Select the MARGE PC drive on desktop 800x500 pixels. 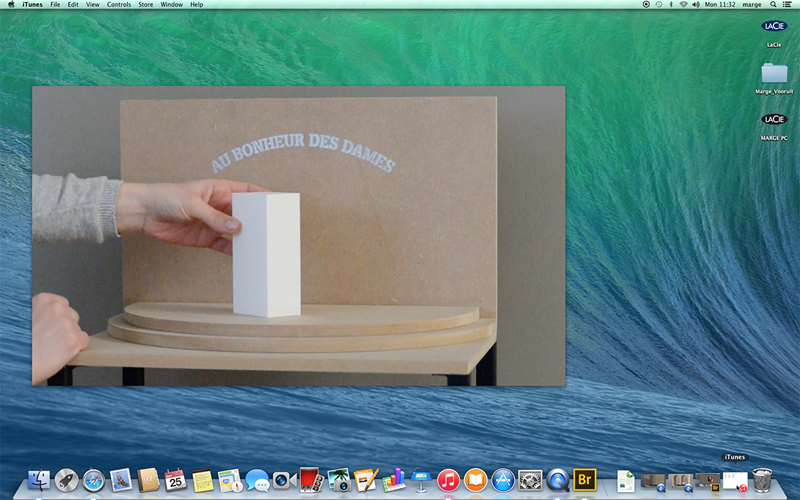coord(774,120)
